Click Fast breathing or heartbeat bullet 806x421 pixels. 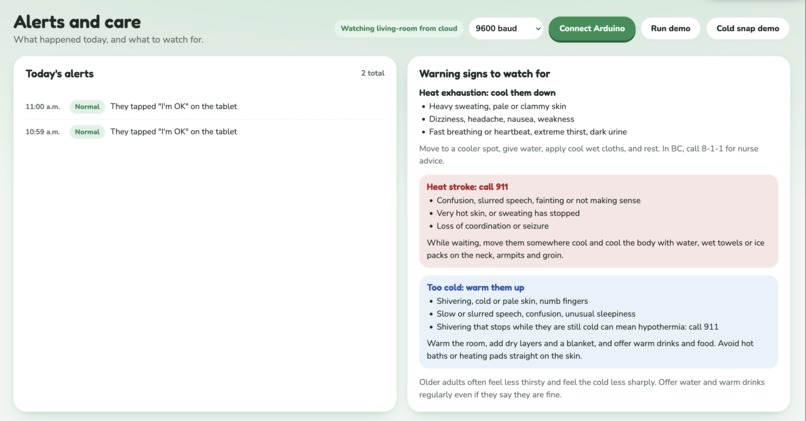click(528, 132)
